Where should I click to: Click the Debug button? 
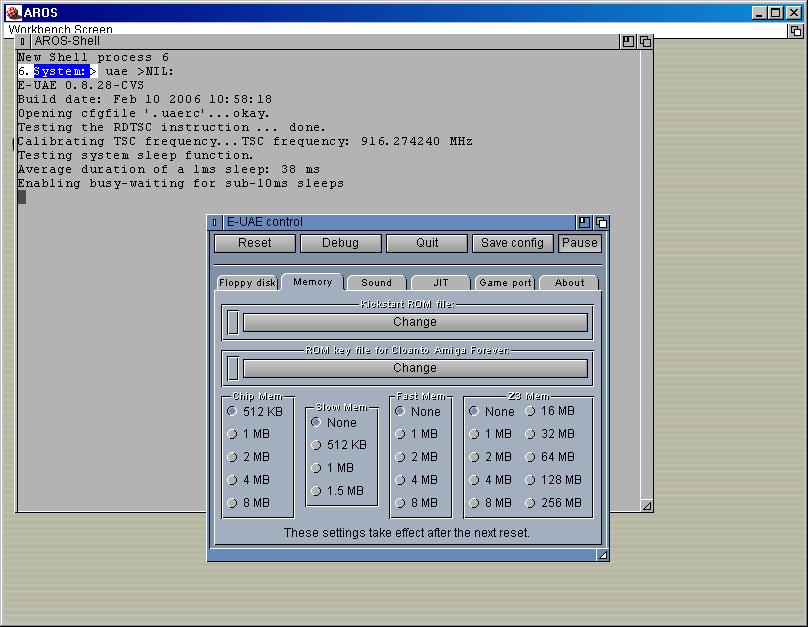(341, 243)
